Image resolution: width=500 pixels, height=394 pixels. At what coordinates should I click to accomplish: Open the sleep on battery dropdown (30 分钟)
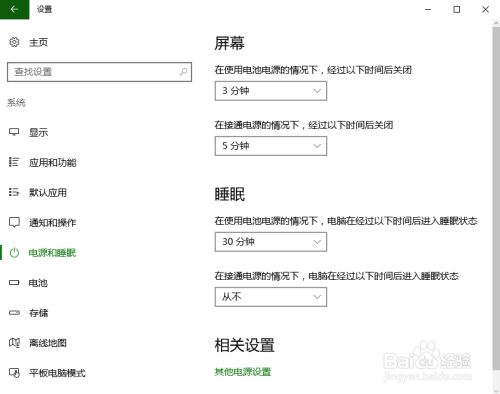pos(271,242)
